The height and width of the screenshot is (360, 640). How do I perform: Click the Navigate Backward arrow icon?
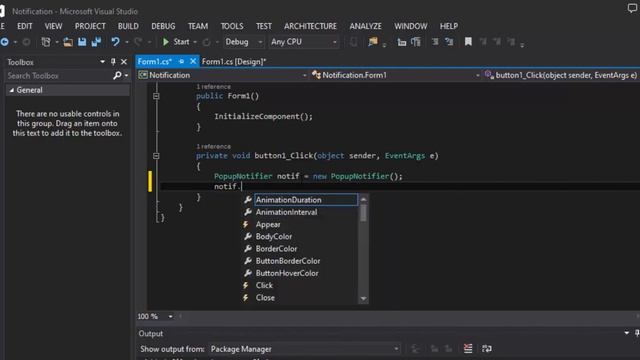coord(4,42)
